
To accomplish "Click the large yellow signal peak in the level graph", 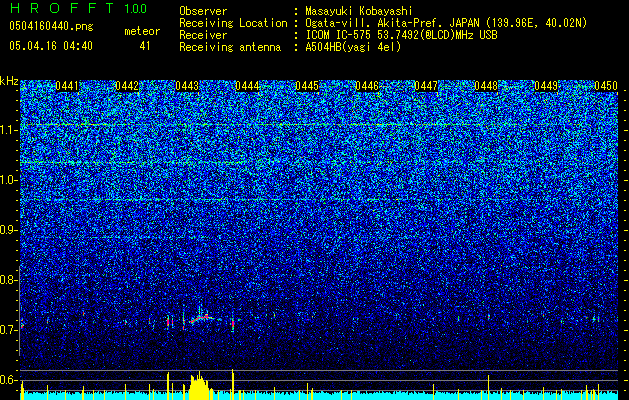I will click(x=199, y=386).
